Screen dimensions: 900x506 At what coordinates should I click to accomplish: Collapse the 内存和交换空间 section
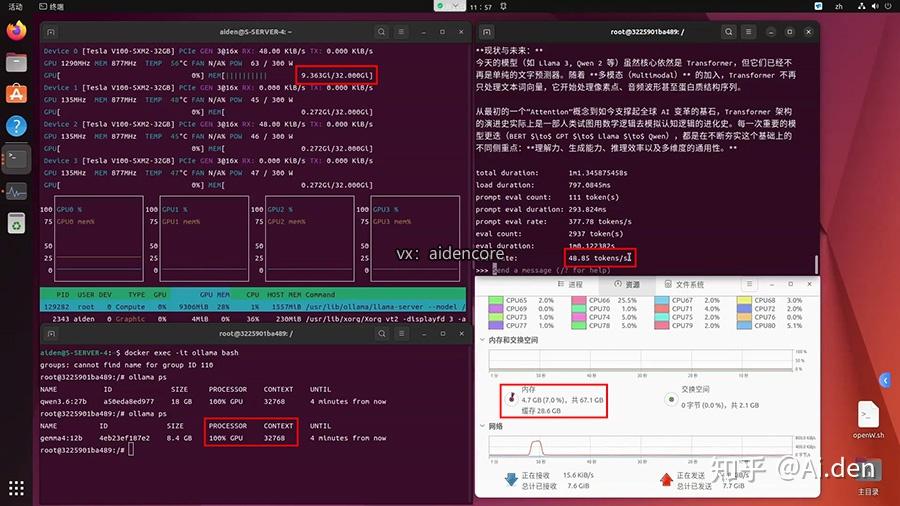[483, 340]
